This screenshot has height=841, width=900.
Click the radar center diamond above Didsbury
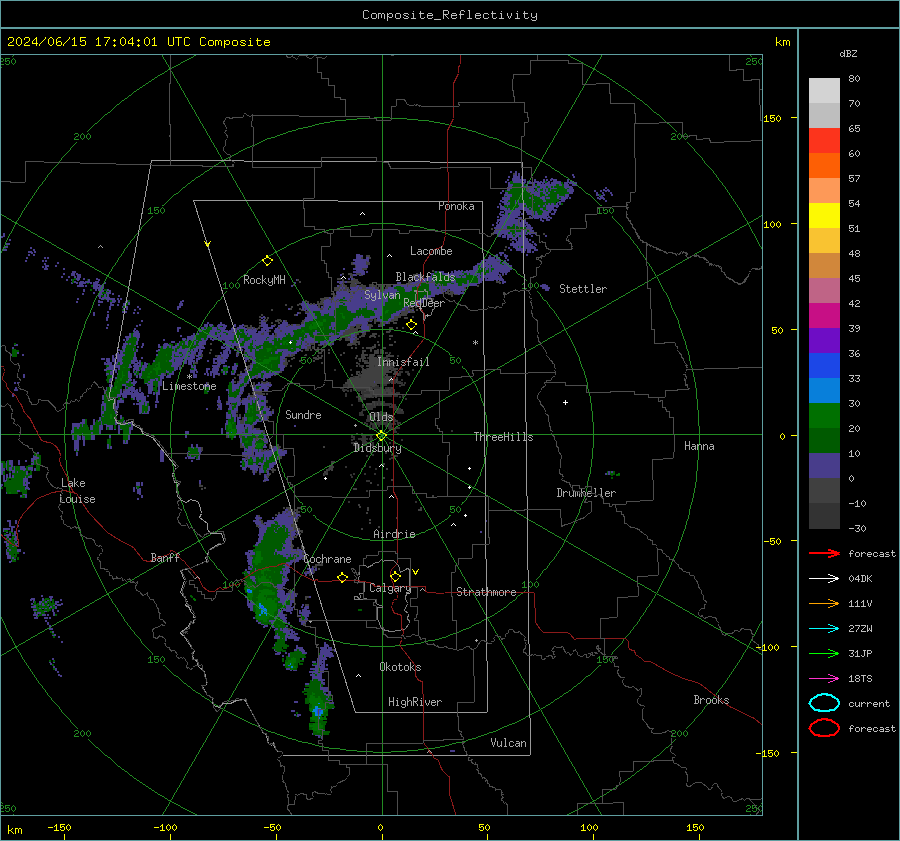[x=382, y=435]
